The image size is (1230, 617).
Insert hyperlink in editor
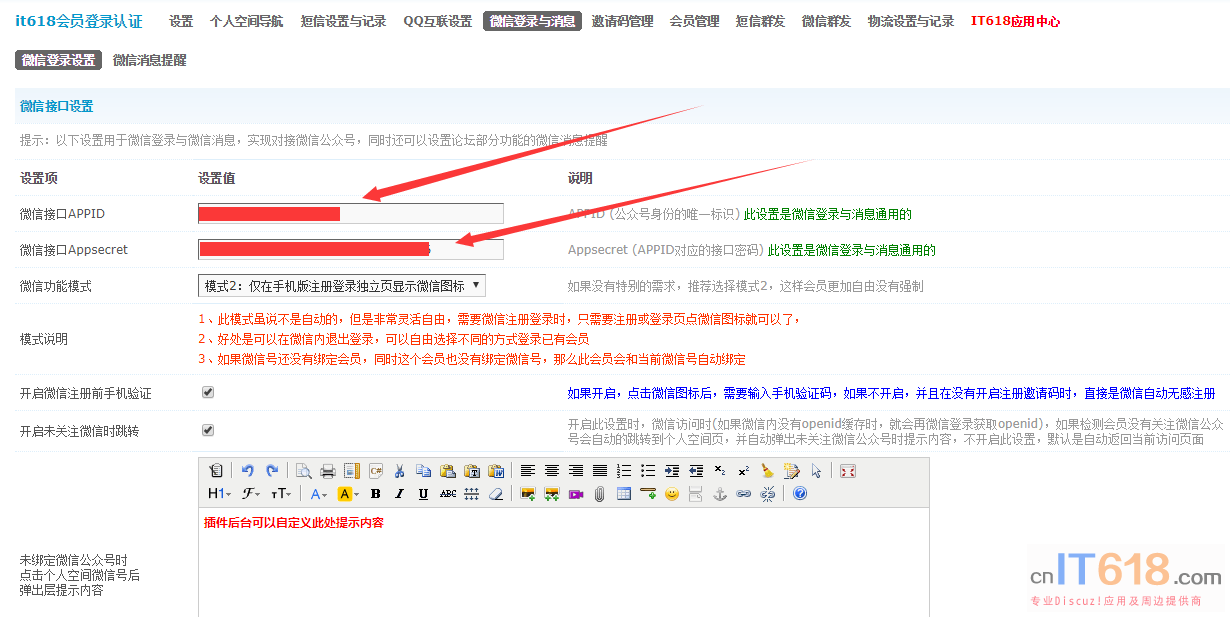tap(744, 494)
